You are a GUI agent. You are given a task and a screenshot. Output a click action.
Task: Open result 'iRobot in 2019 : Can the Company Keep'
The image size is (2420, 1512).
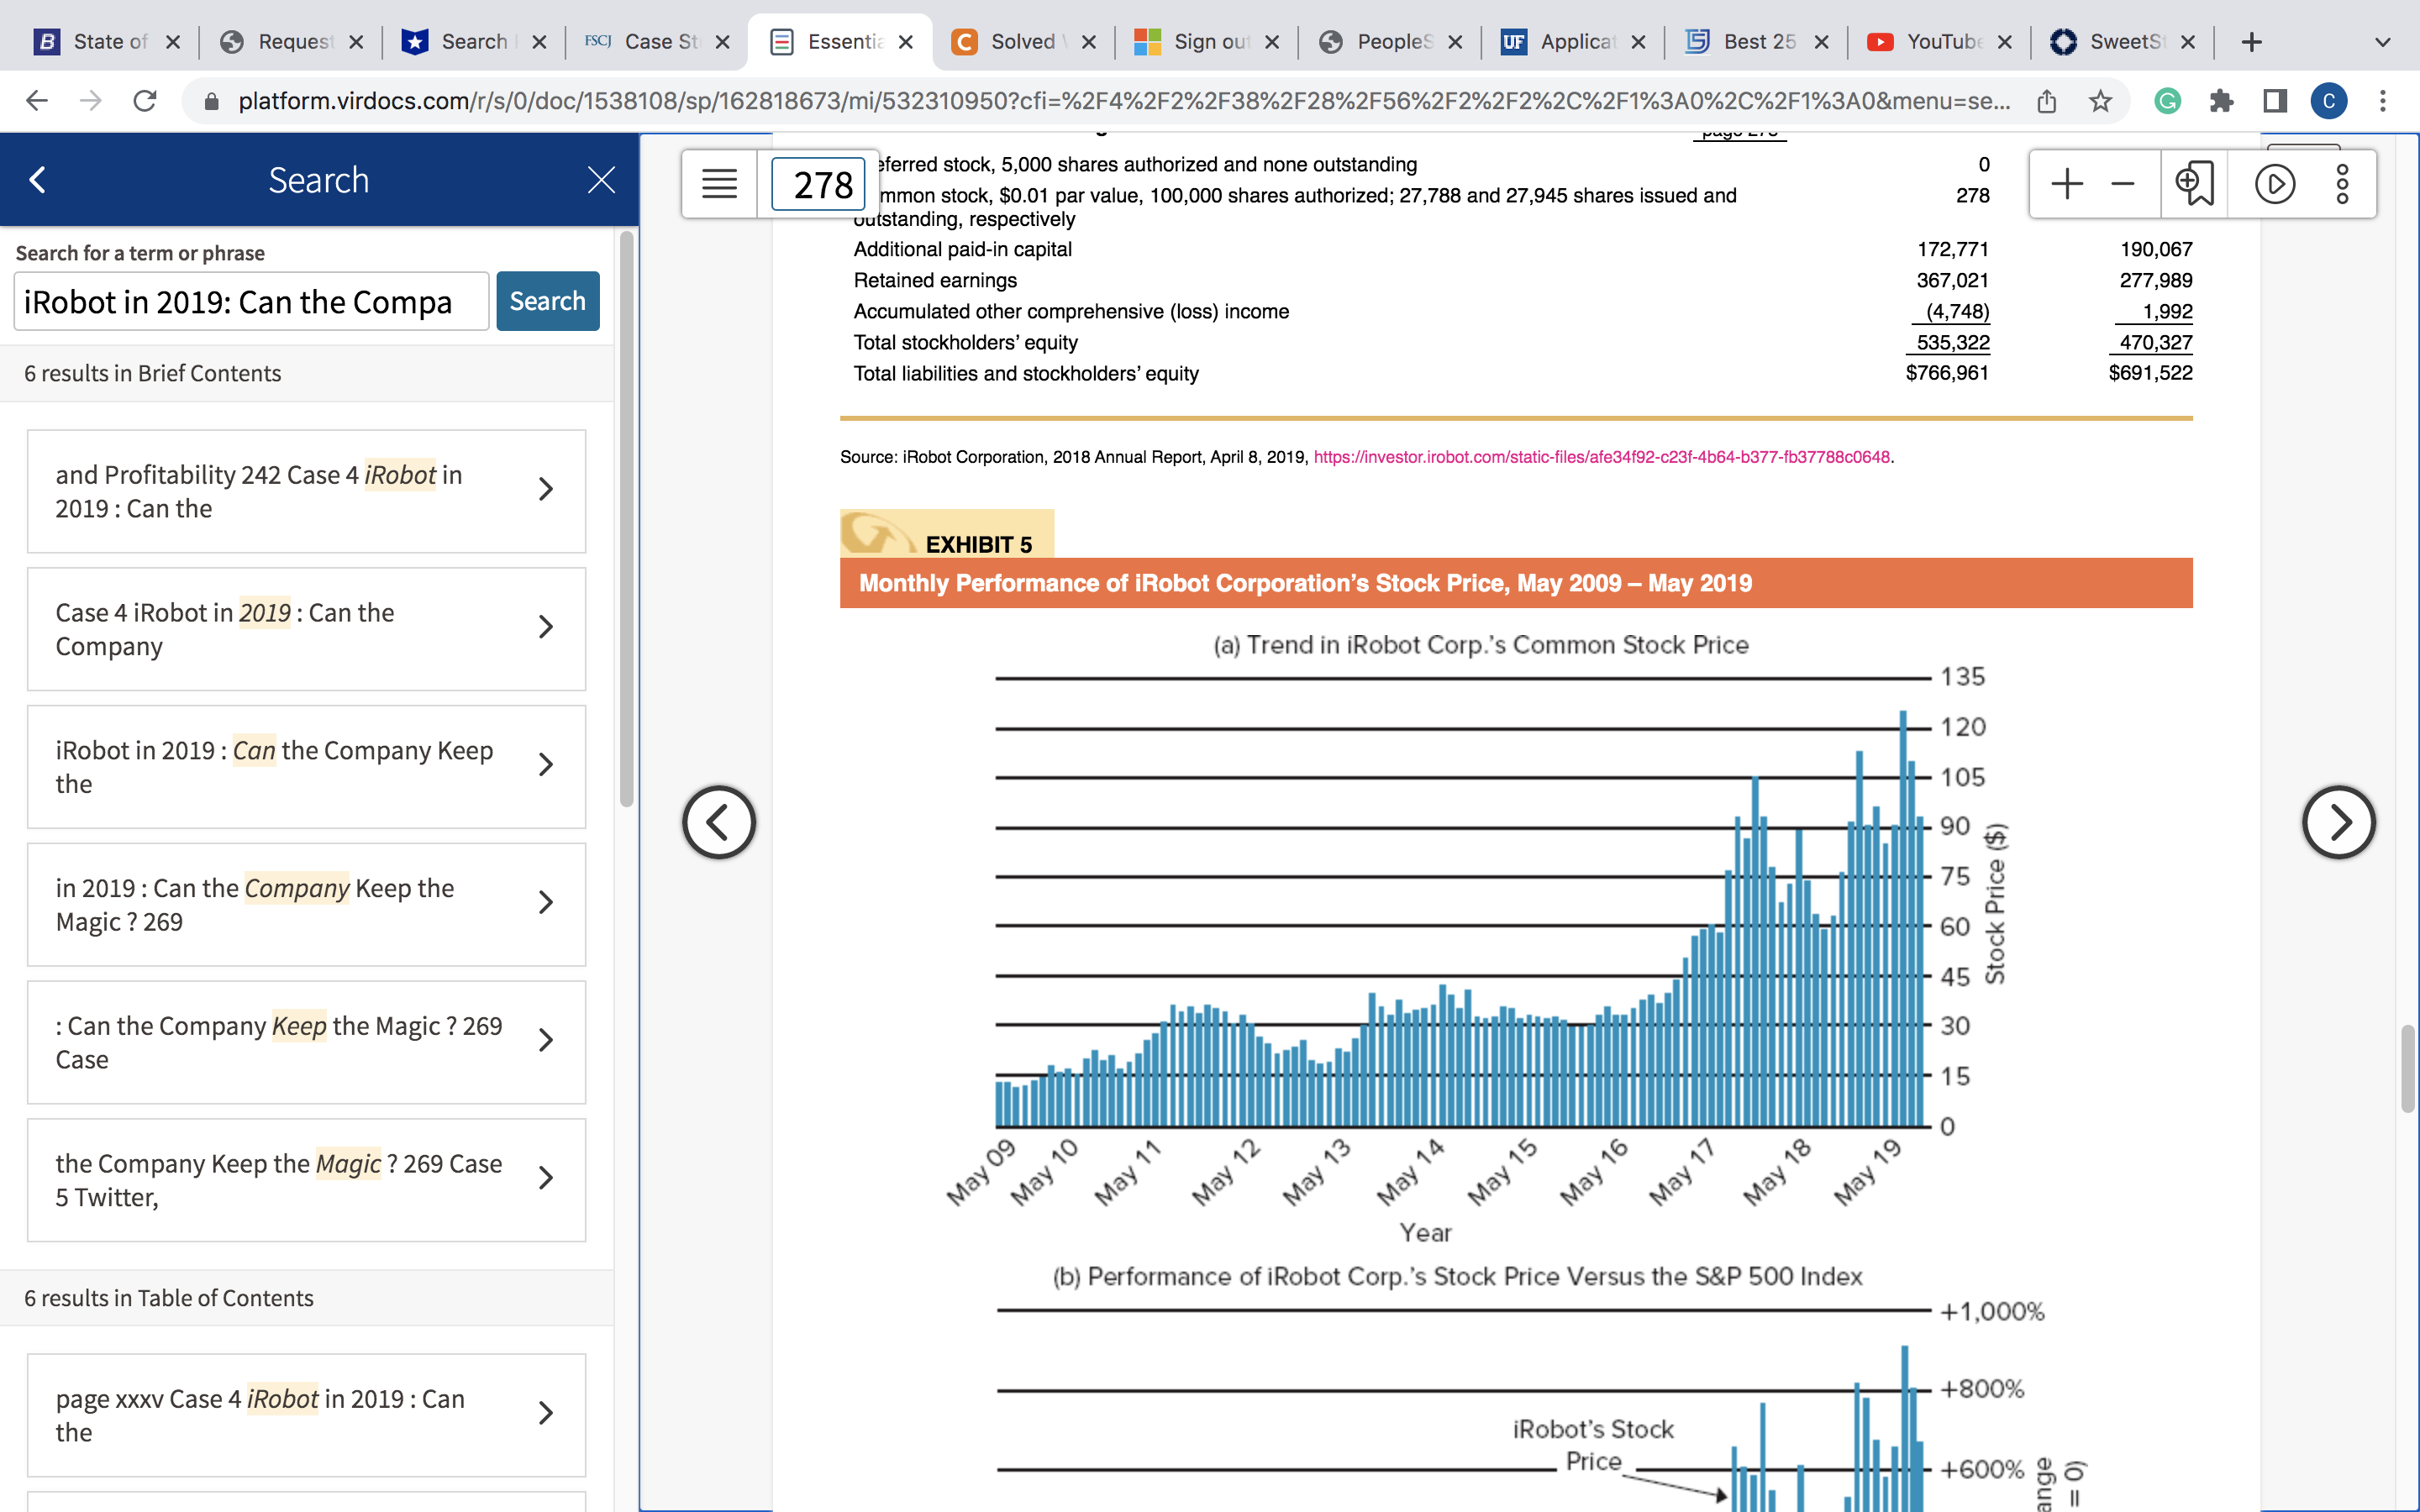click(x=306, y=767)
